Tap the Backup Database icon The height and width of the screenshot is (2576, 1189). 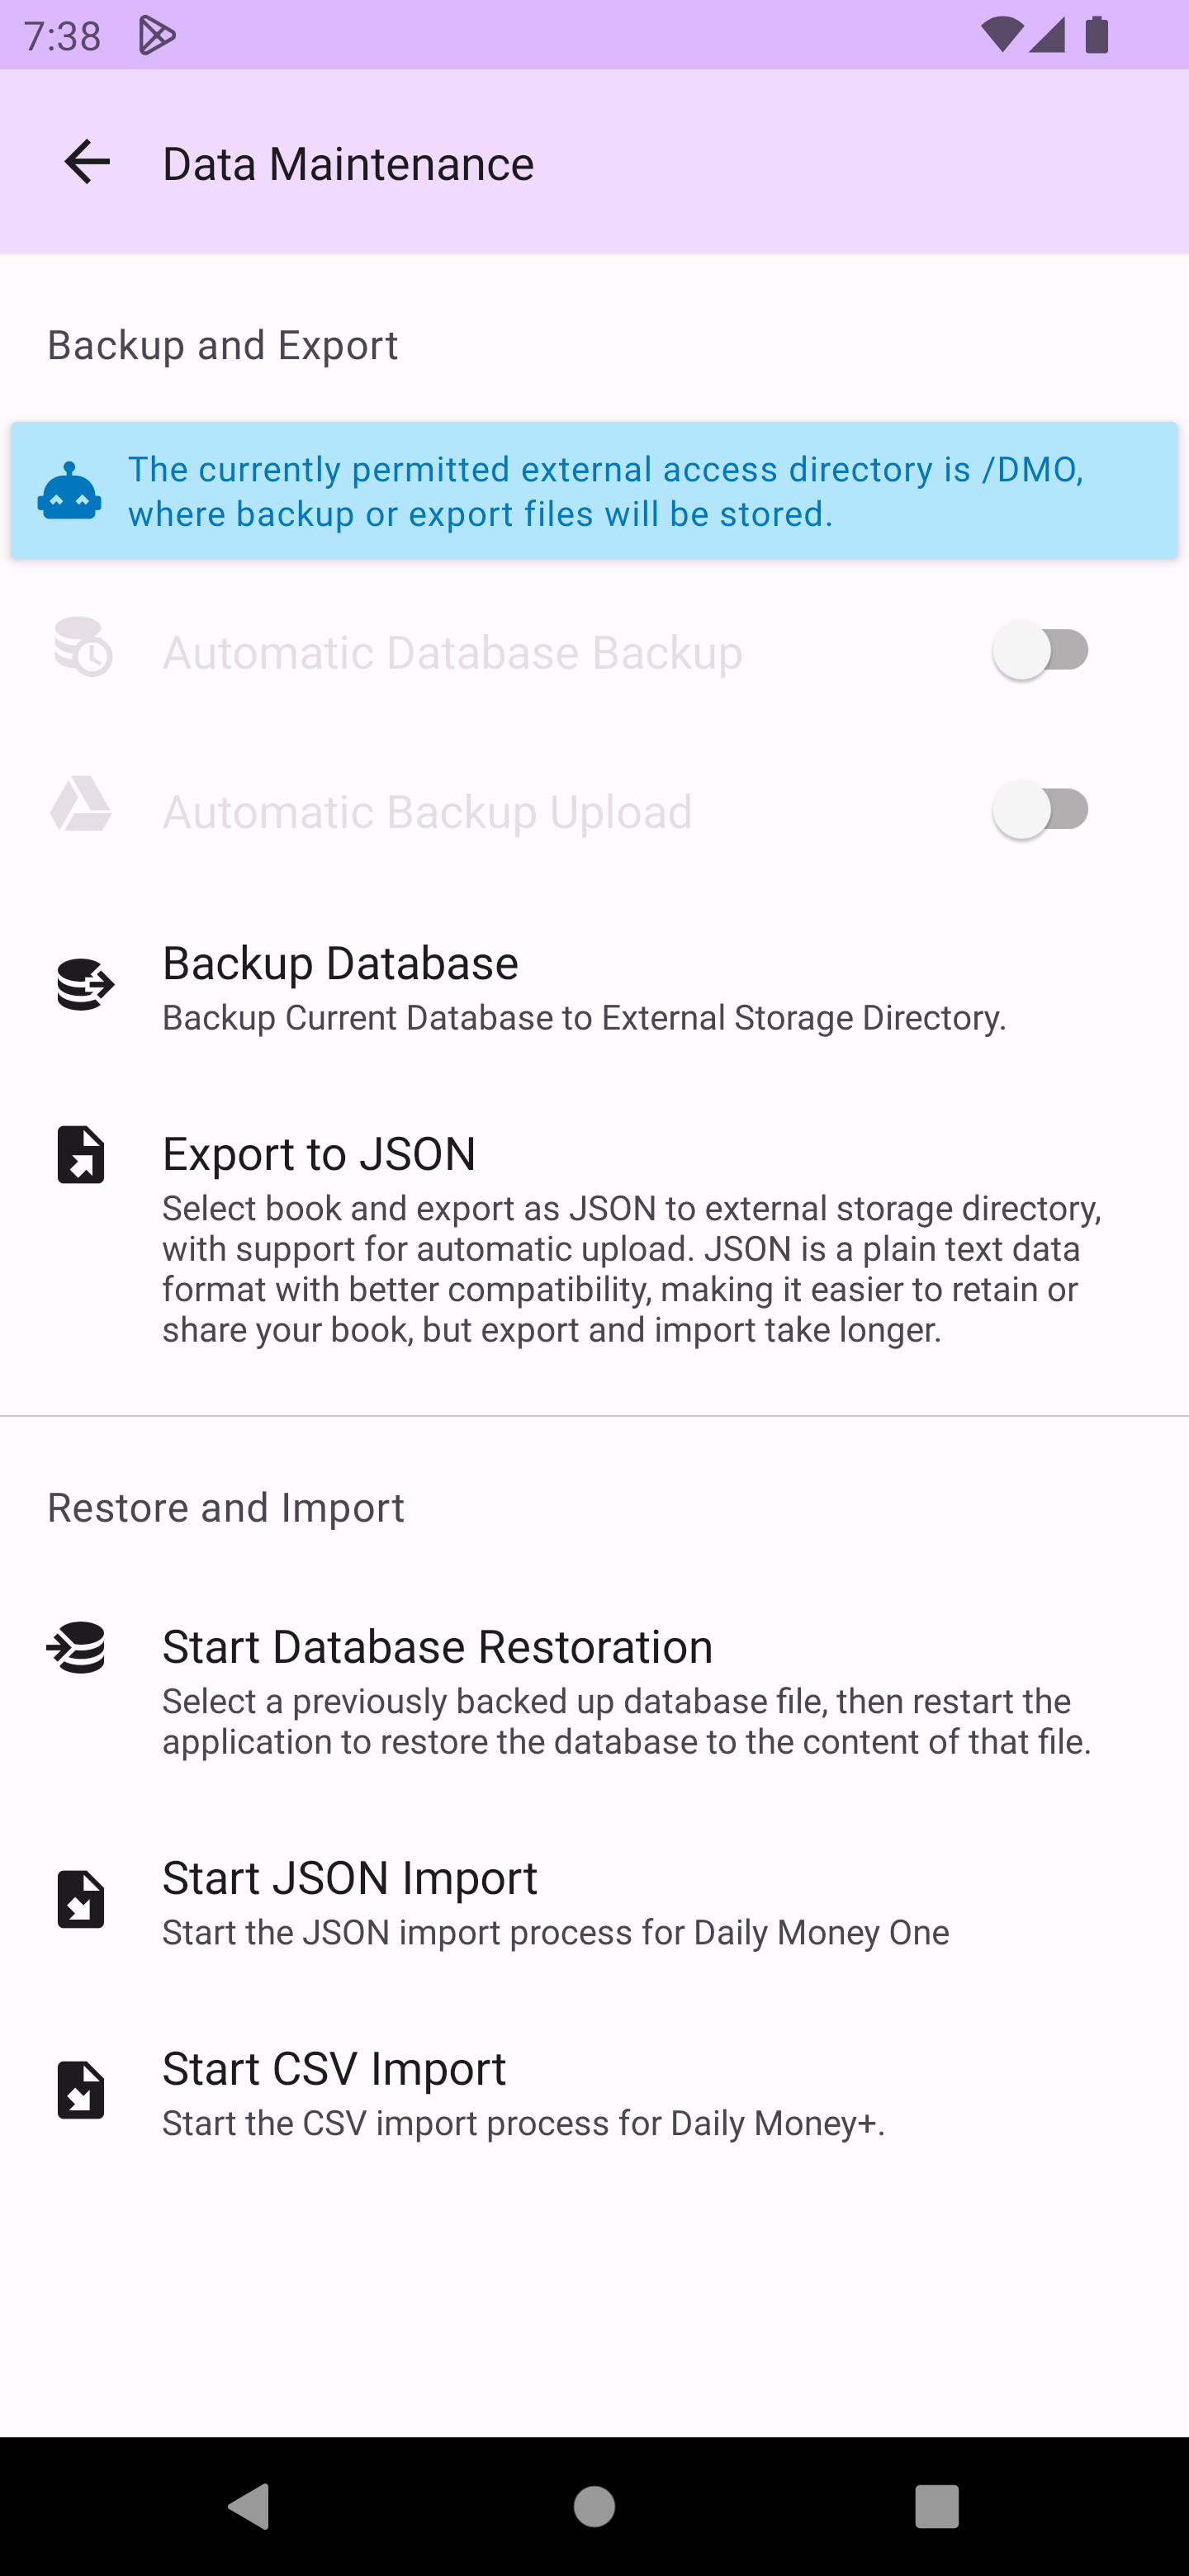(84, 985)
